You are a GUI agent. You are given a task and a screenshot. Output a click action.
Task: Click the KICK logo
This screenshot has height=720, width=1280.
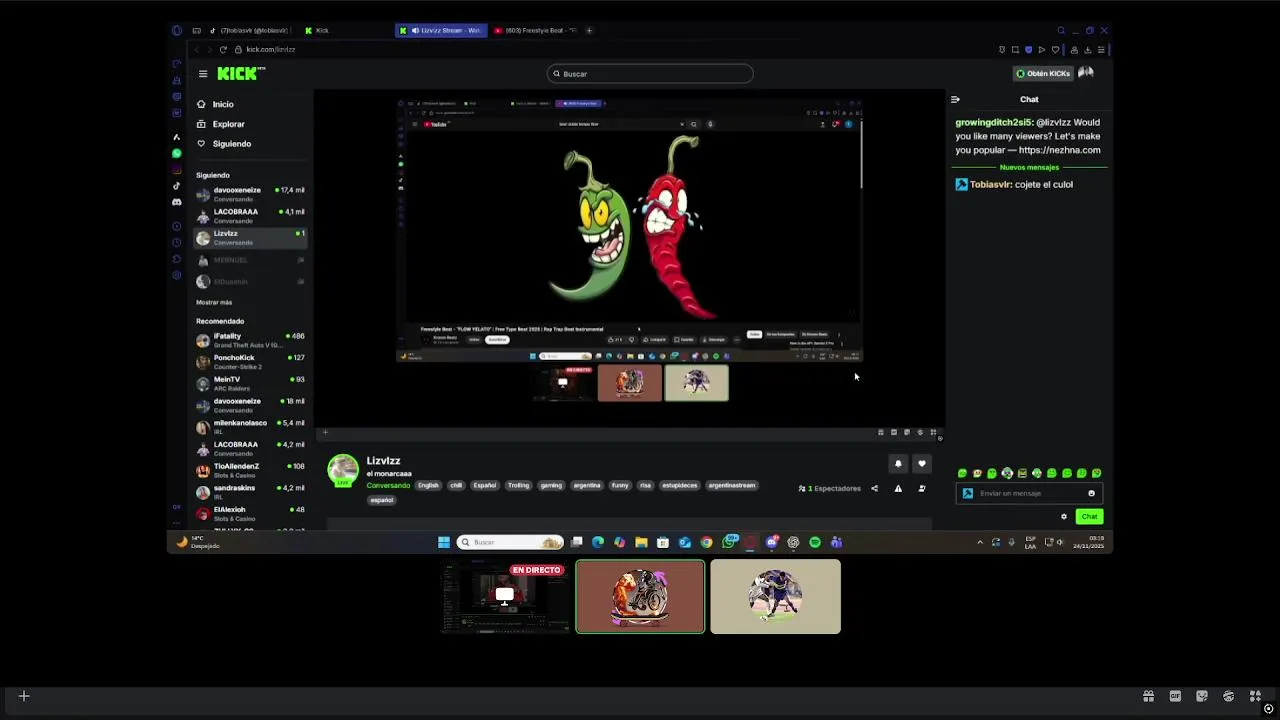[x=240, y=73]
